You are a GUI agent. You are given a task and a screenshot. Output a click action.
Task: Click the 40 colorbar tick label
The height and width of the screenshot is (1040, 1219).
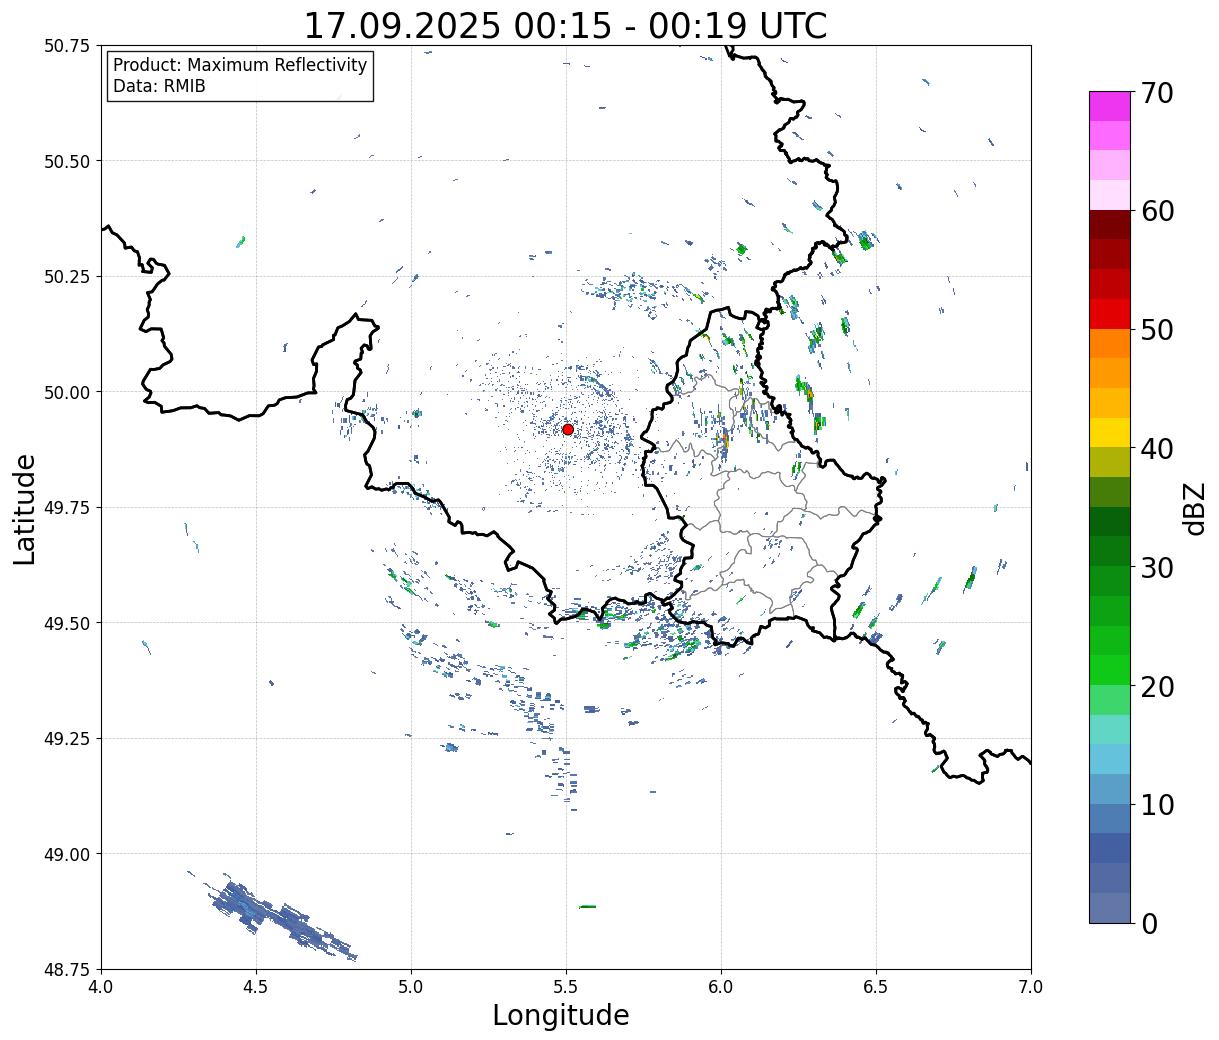[1158, 449]
